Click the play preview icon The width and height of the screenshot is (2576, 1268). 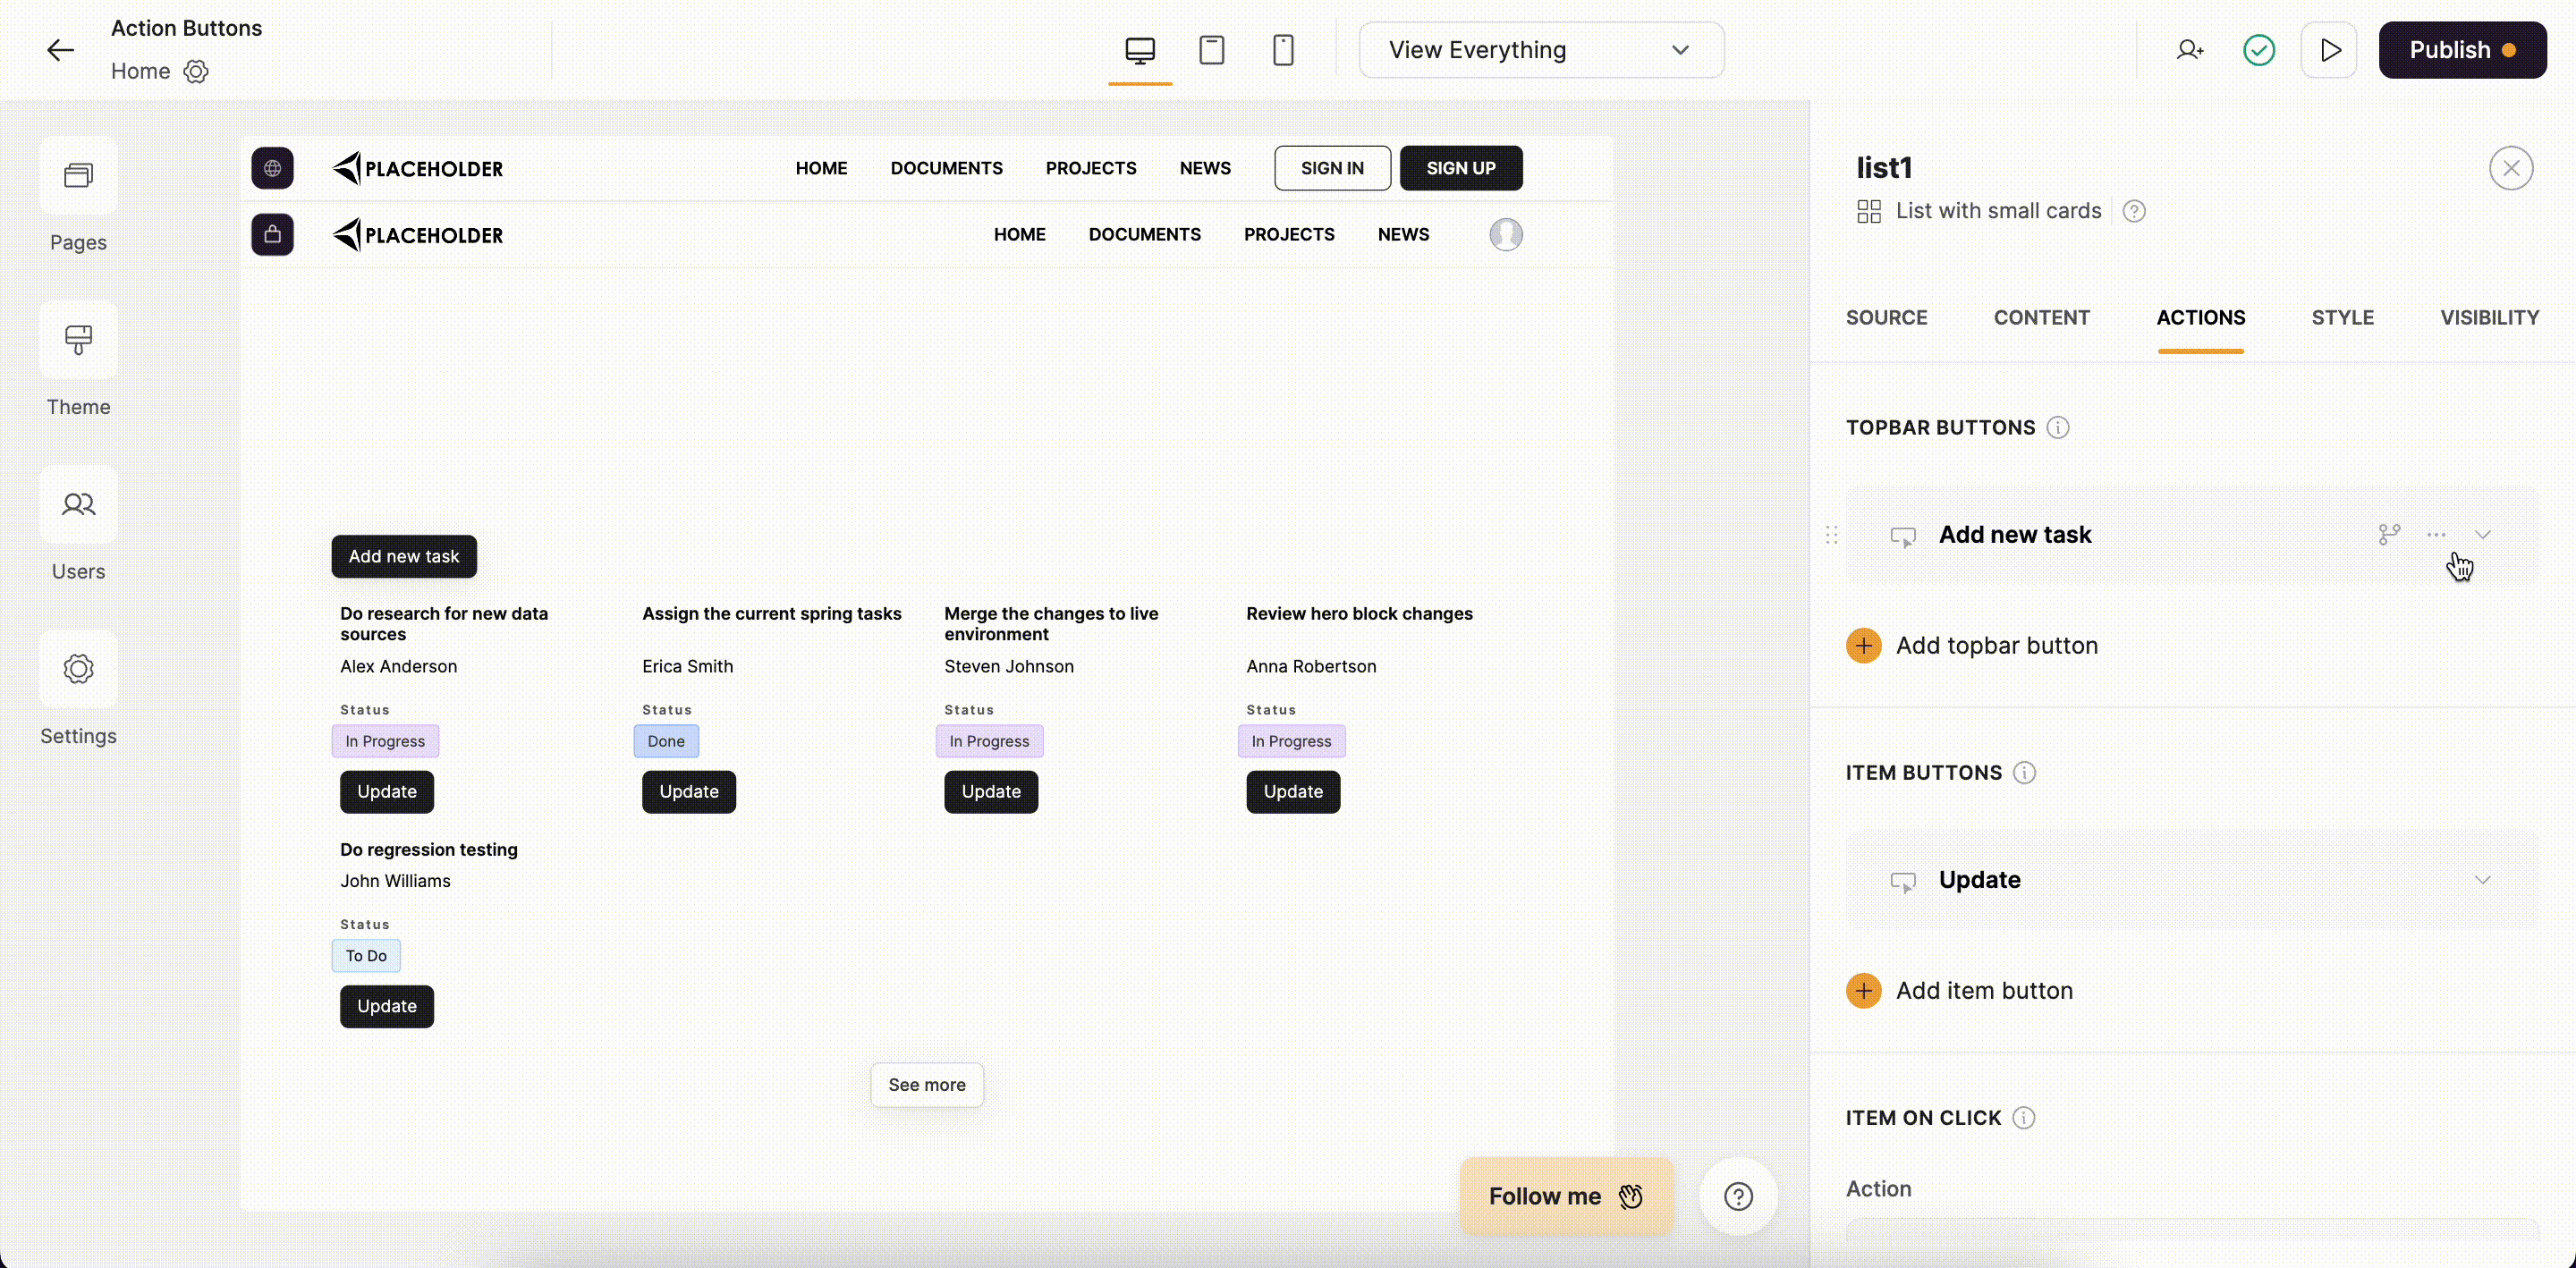[2330, 49]
